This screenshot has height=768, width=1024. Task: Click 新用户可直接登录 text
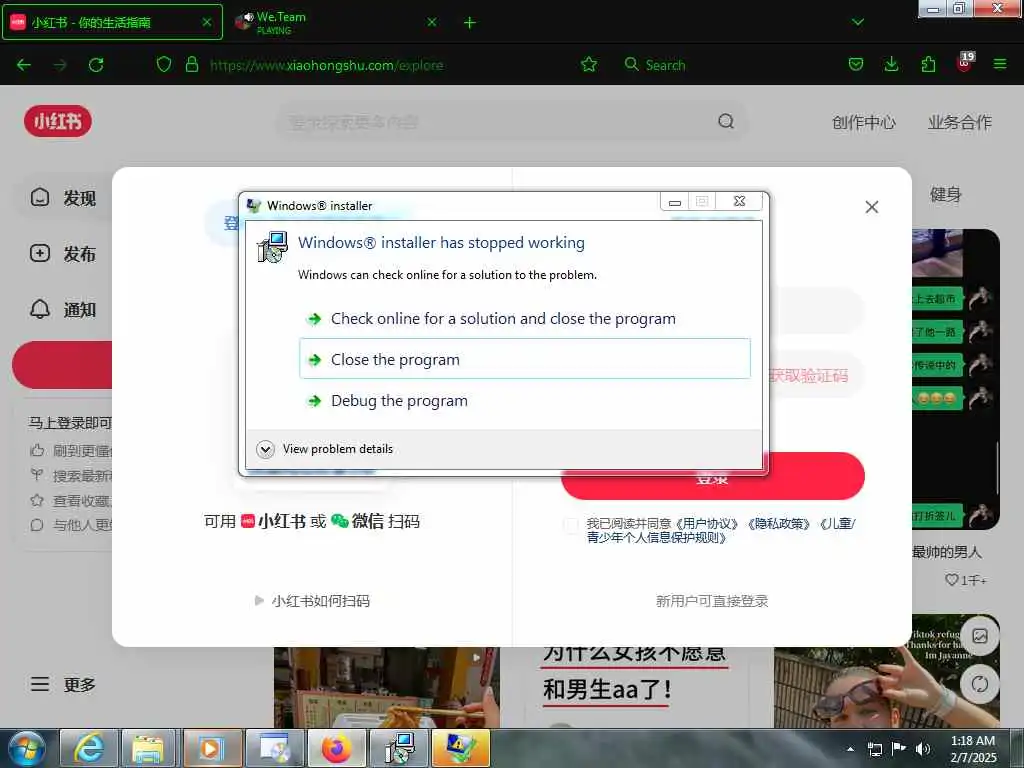pos(712,601)
